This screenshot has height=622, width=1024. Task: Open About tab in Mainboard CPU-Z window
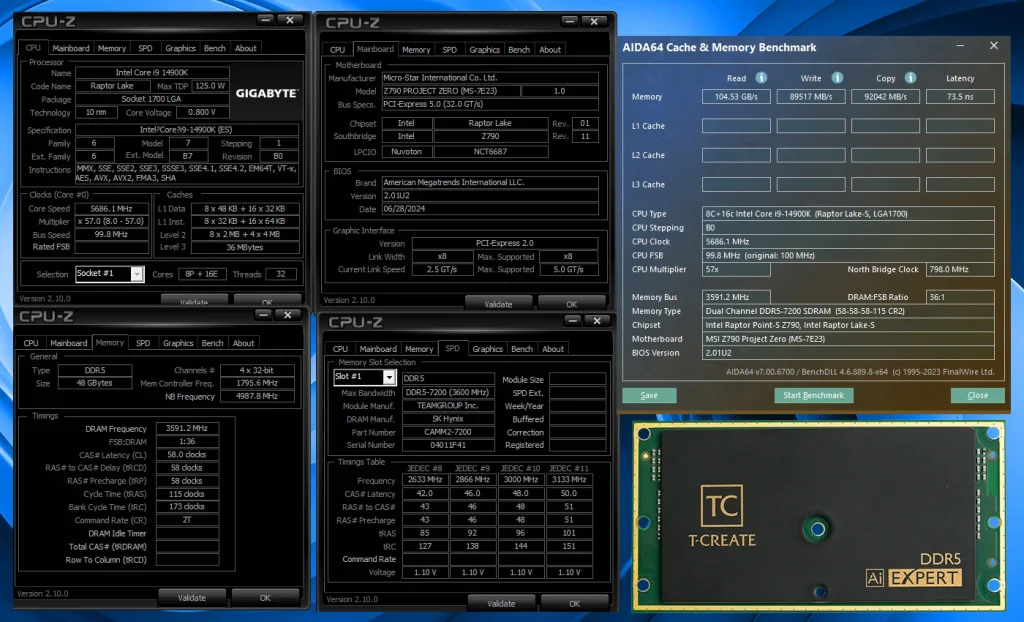(550, 50)
